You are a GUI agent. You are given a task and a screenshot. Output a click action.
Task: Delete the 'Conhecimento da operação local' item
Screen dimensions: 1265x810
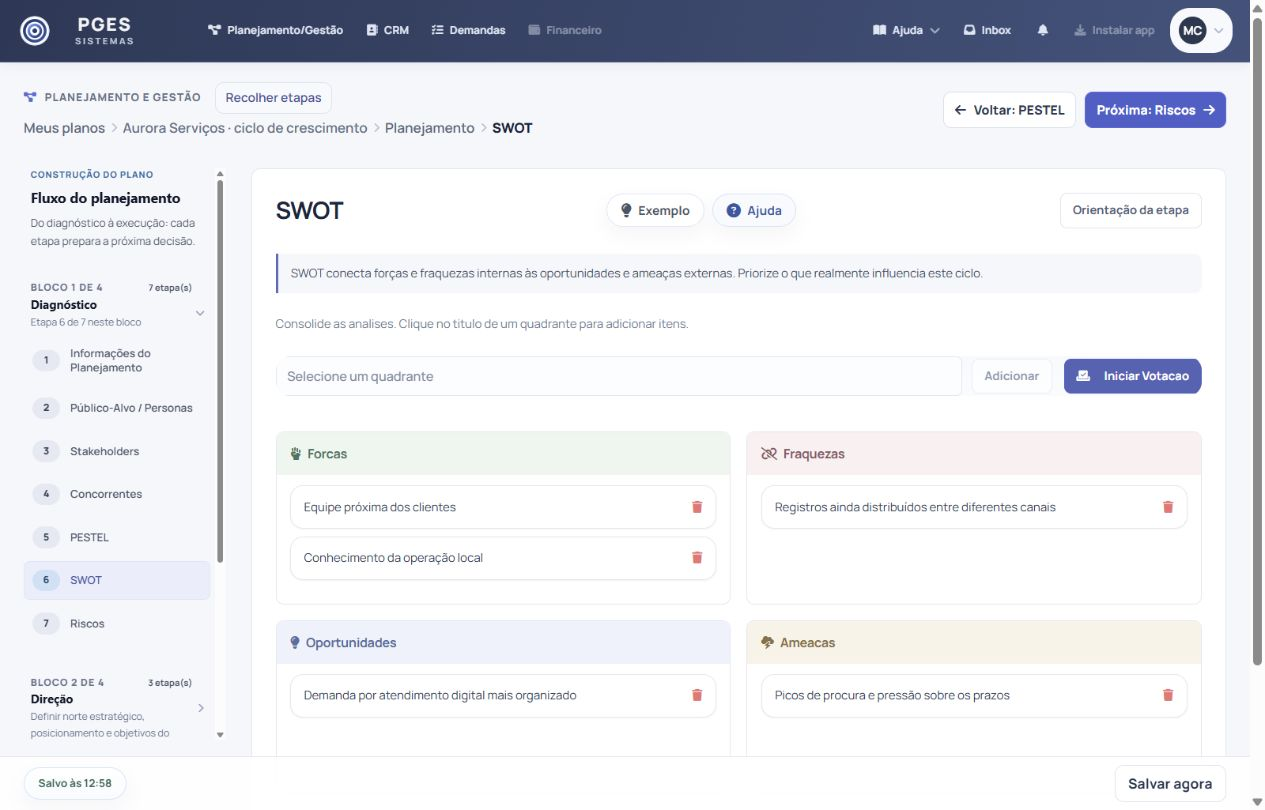click(x=697, y=558)
